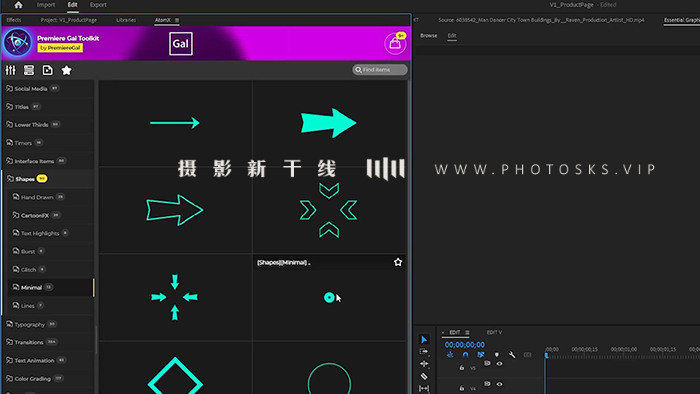Viewport: 700px width, 394px height.
Task: Go to the Home screen icon
Action: [x=18, y=5]
